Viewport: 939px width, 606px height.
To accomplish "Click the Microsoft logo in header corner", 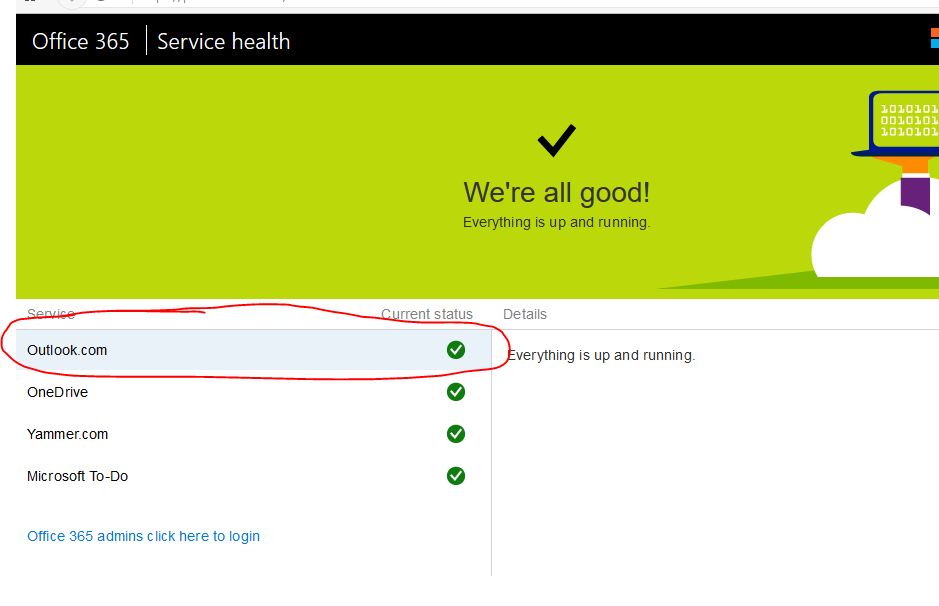I will 935,38.
